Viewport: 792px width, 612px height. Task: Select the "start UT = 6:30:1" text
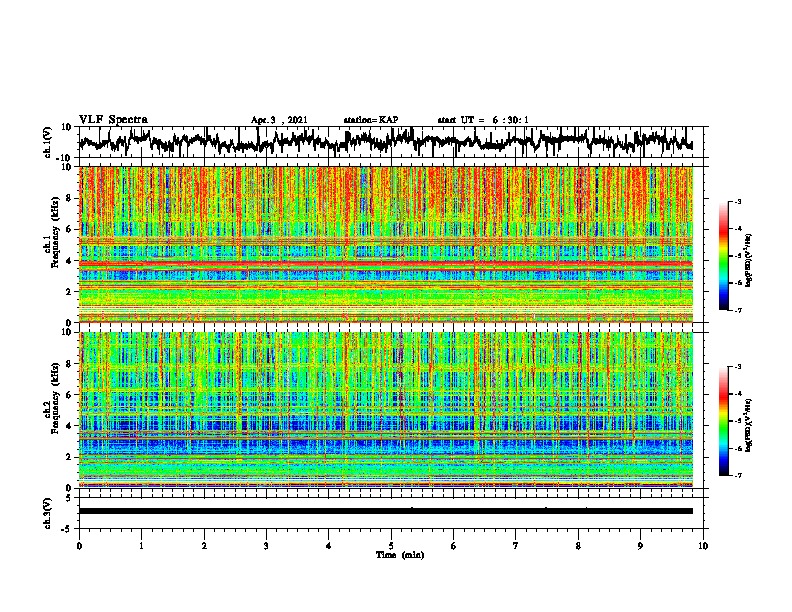(x=483, y=120)
